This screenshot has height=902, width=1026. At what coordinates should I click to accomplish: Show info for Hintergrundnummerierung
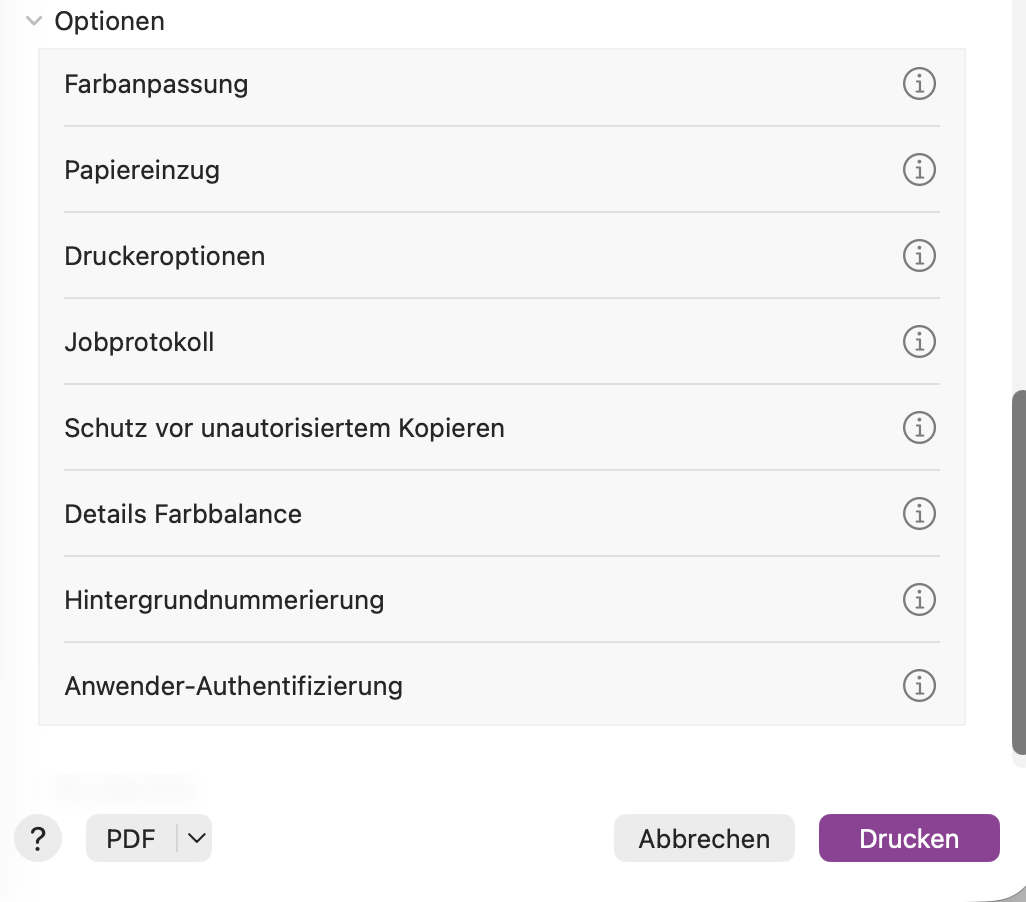pyautogui.click(x=919, y=600)
